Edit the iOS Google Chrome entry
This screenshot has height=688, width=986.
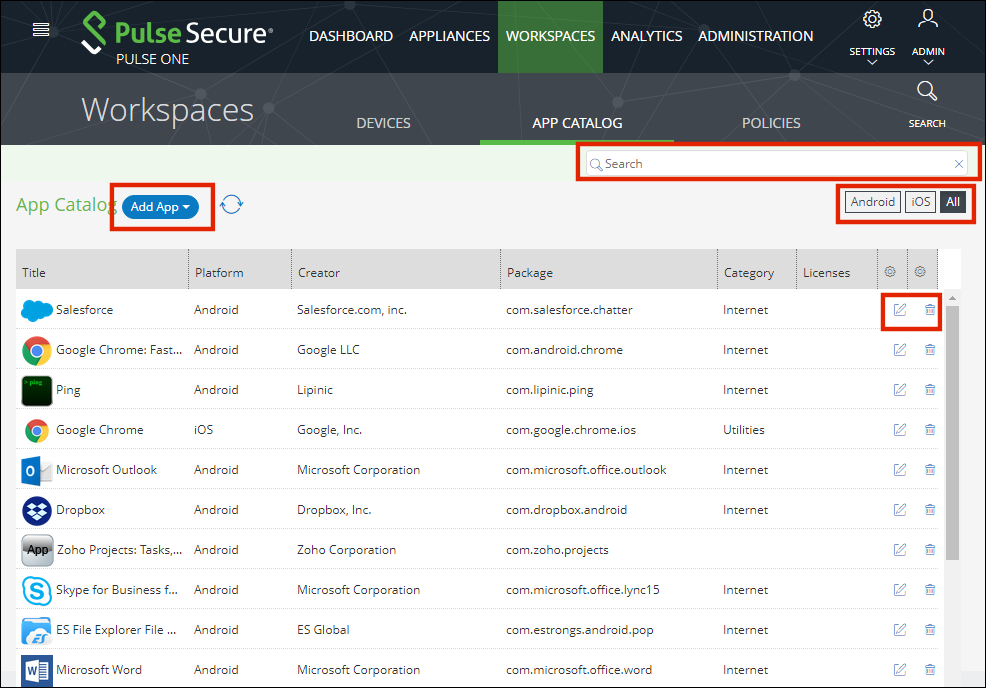[x=900, y=430]
